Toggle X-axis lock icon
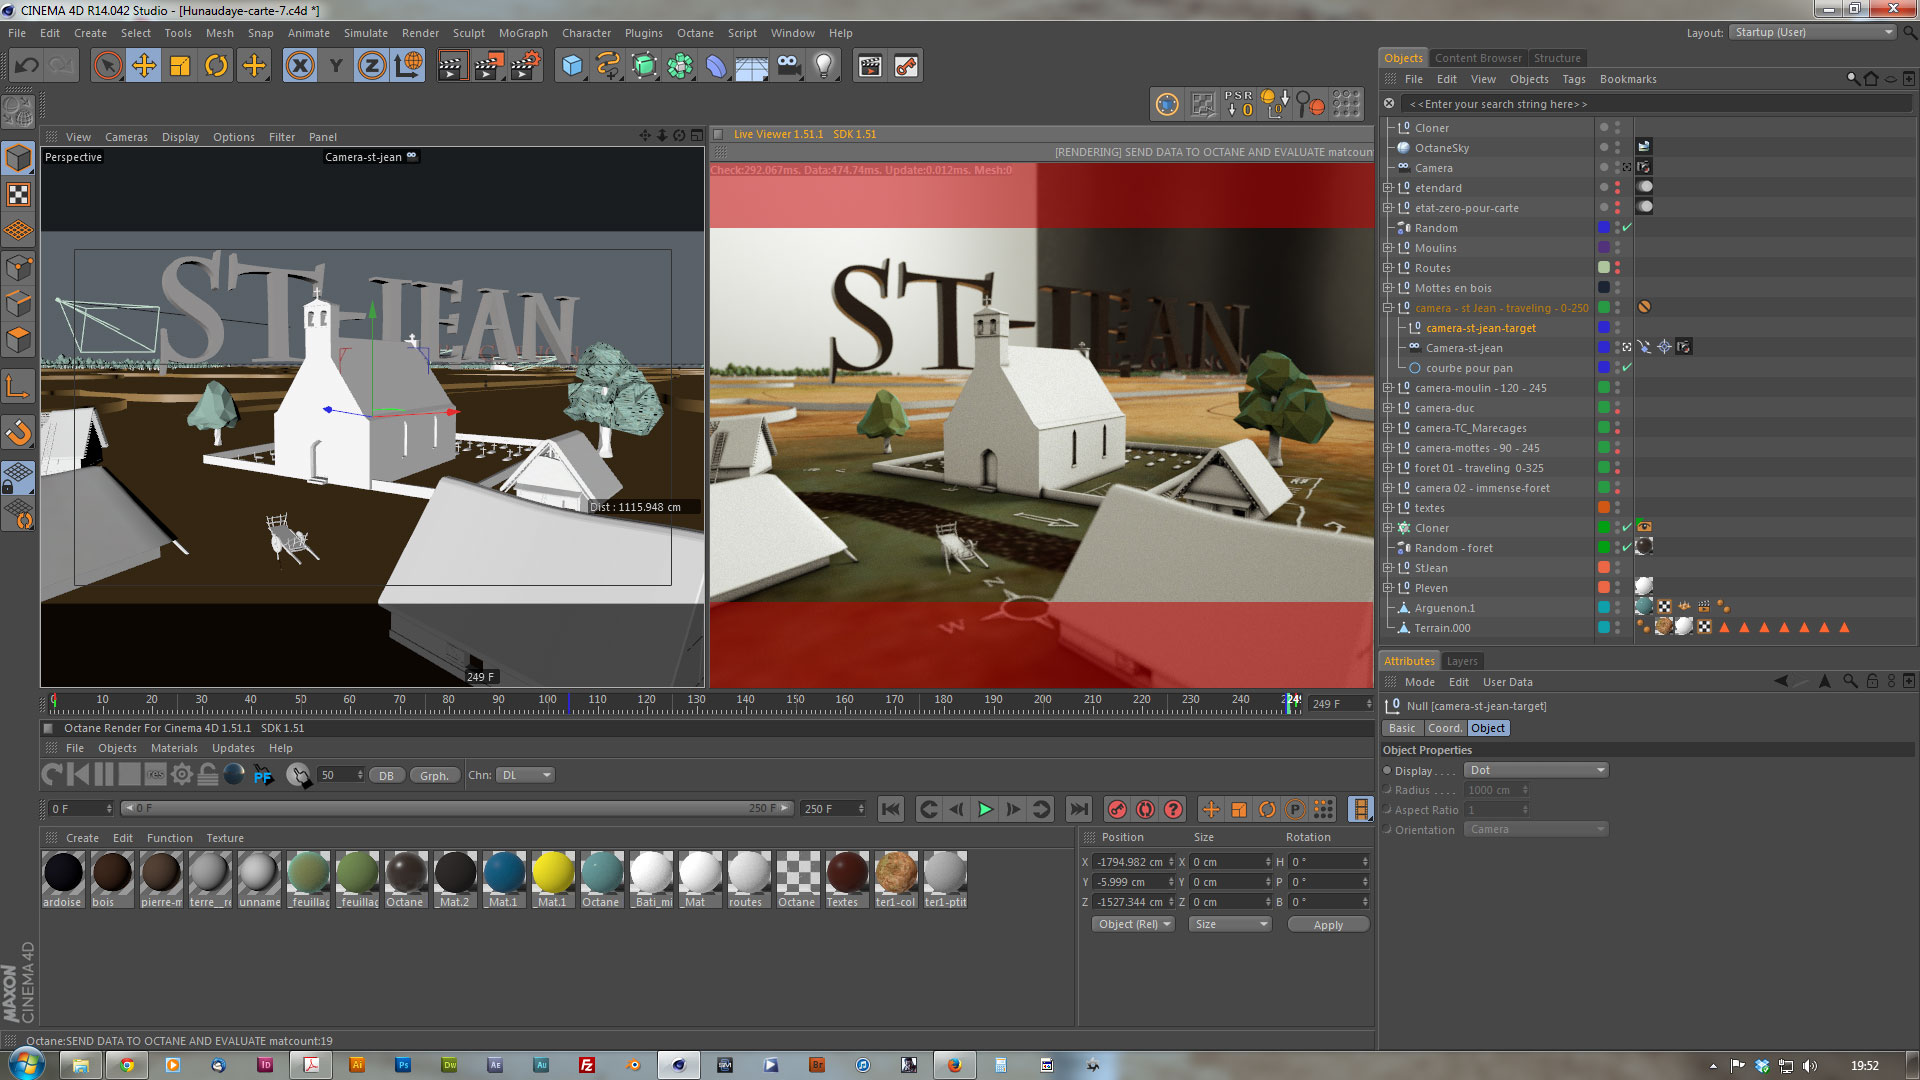Screen dimensions: 1920x1080 299,66
